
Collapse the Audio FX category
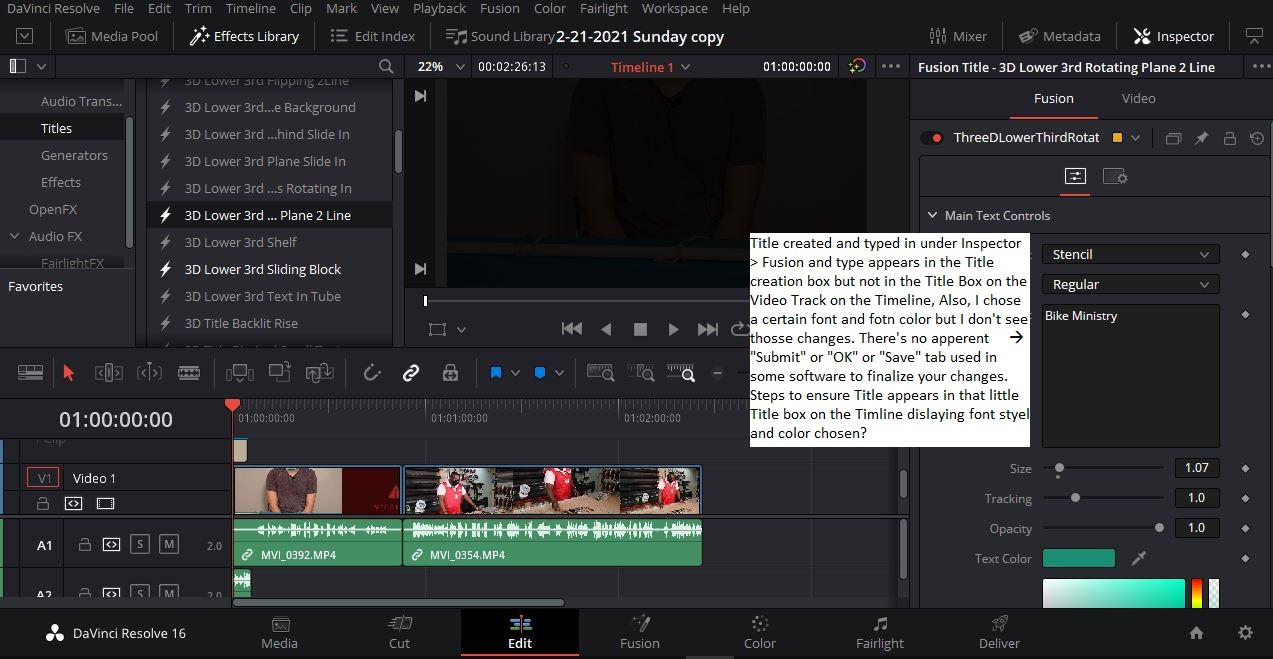tap(14, 237)
